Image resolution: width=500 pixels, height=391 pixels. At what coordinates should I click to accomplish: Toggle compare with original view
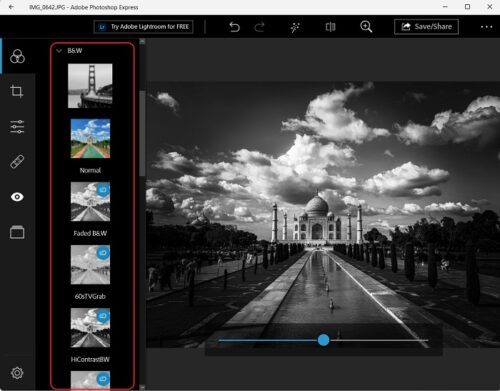pos(330,27)
